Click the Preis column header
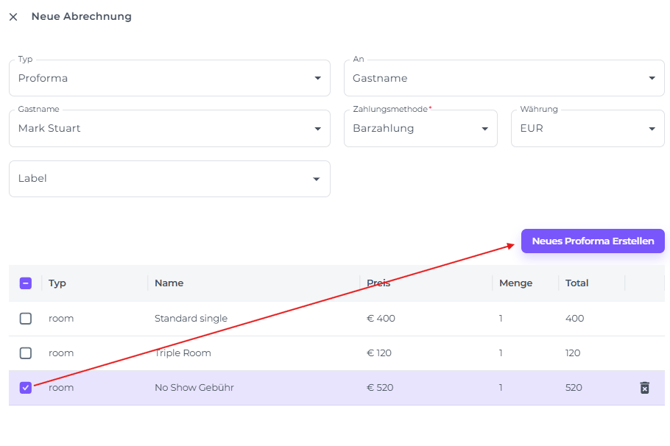The image size is (670, 446). coord(378,283)
